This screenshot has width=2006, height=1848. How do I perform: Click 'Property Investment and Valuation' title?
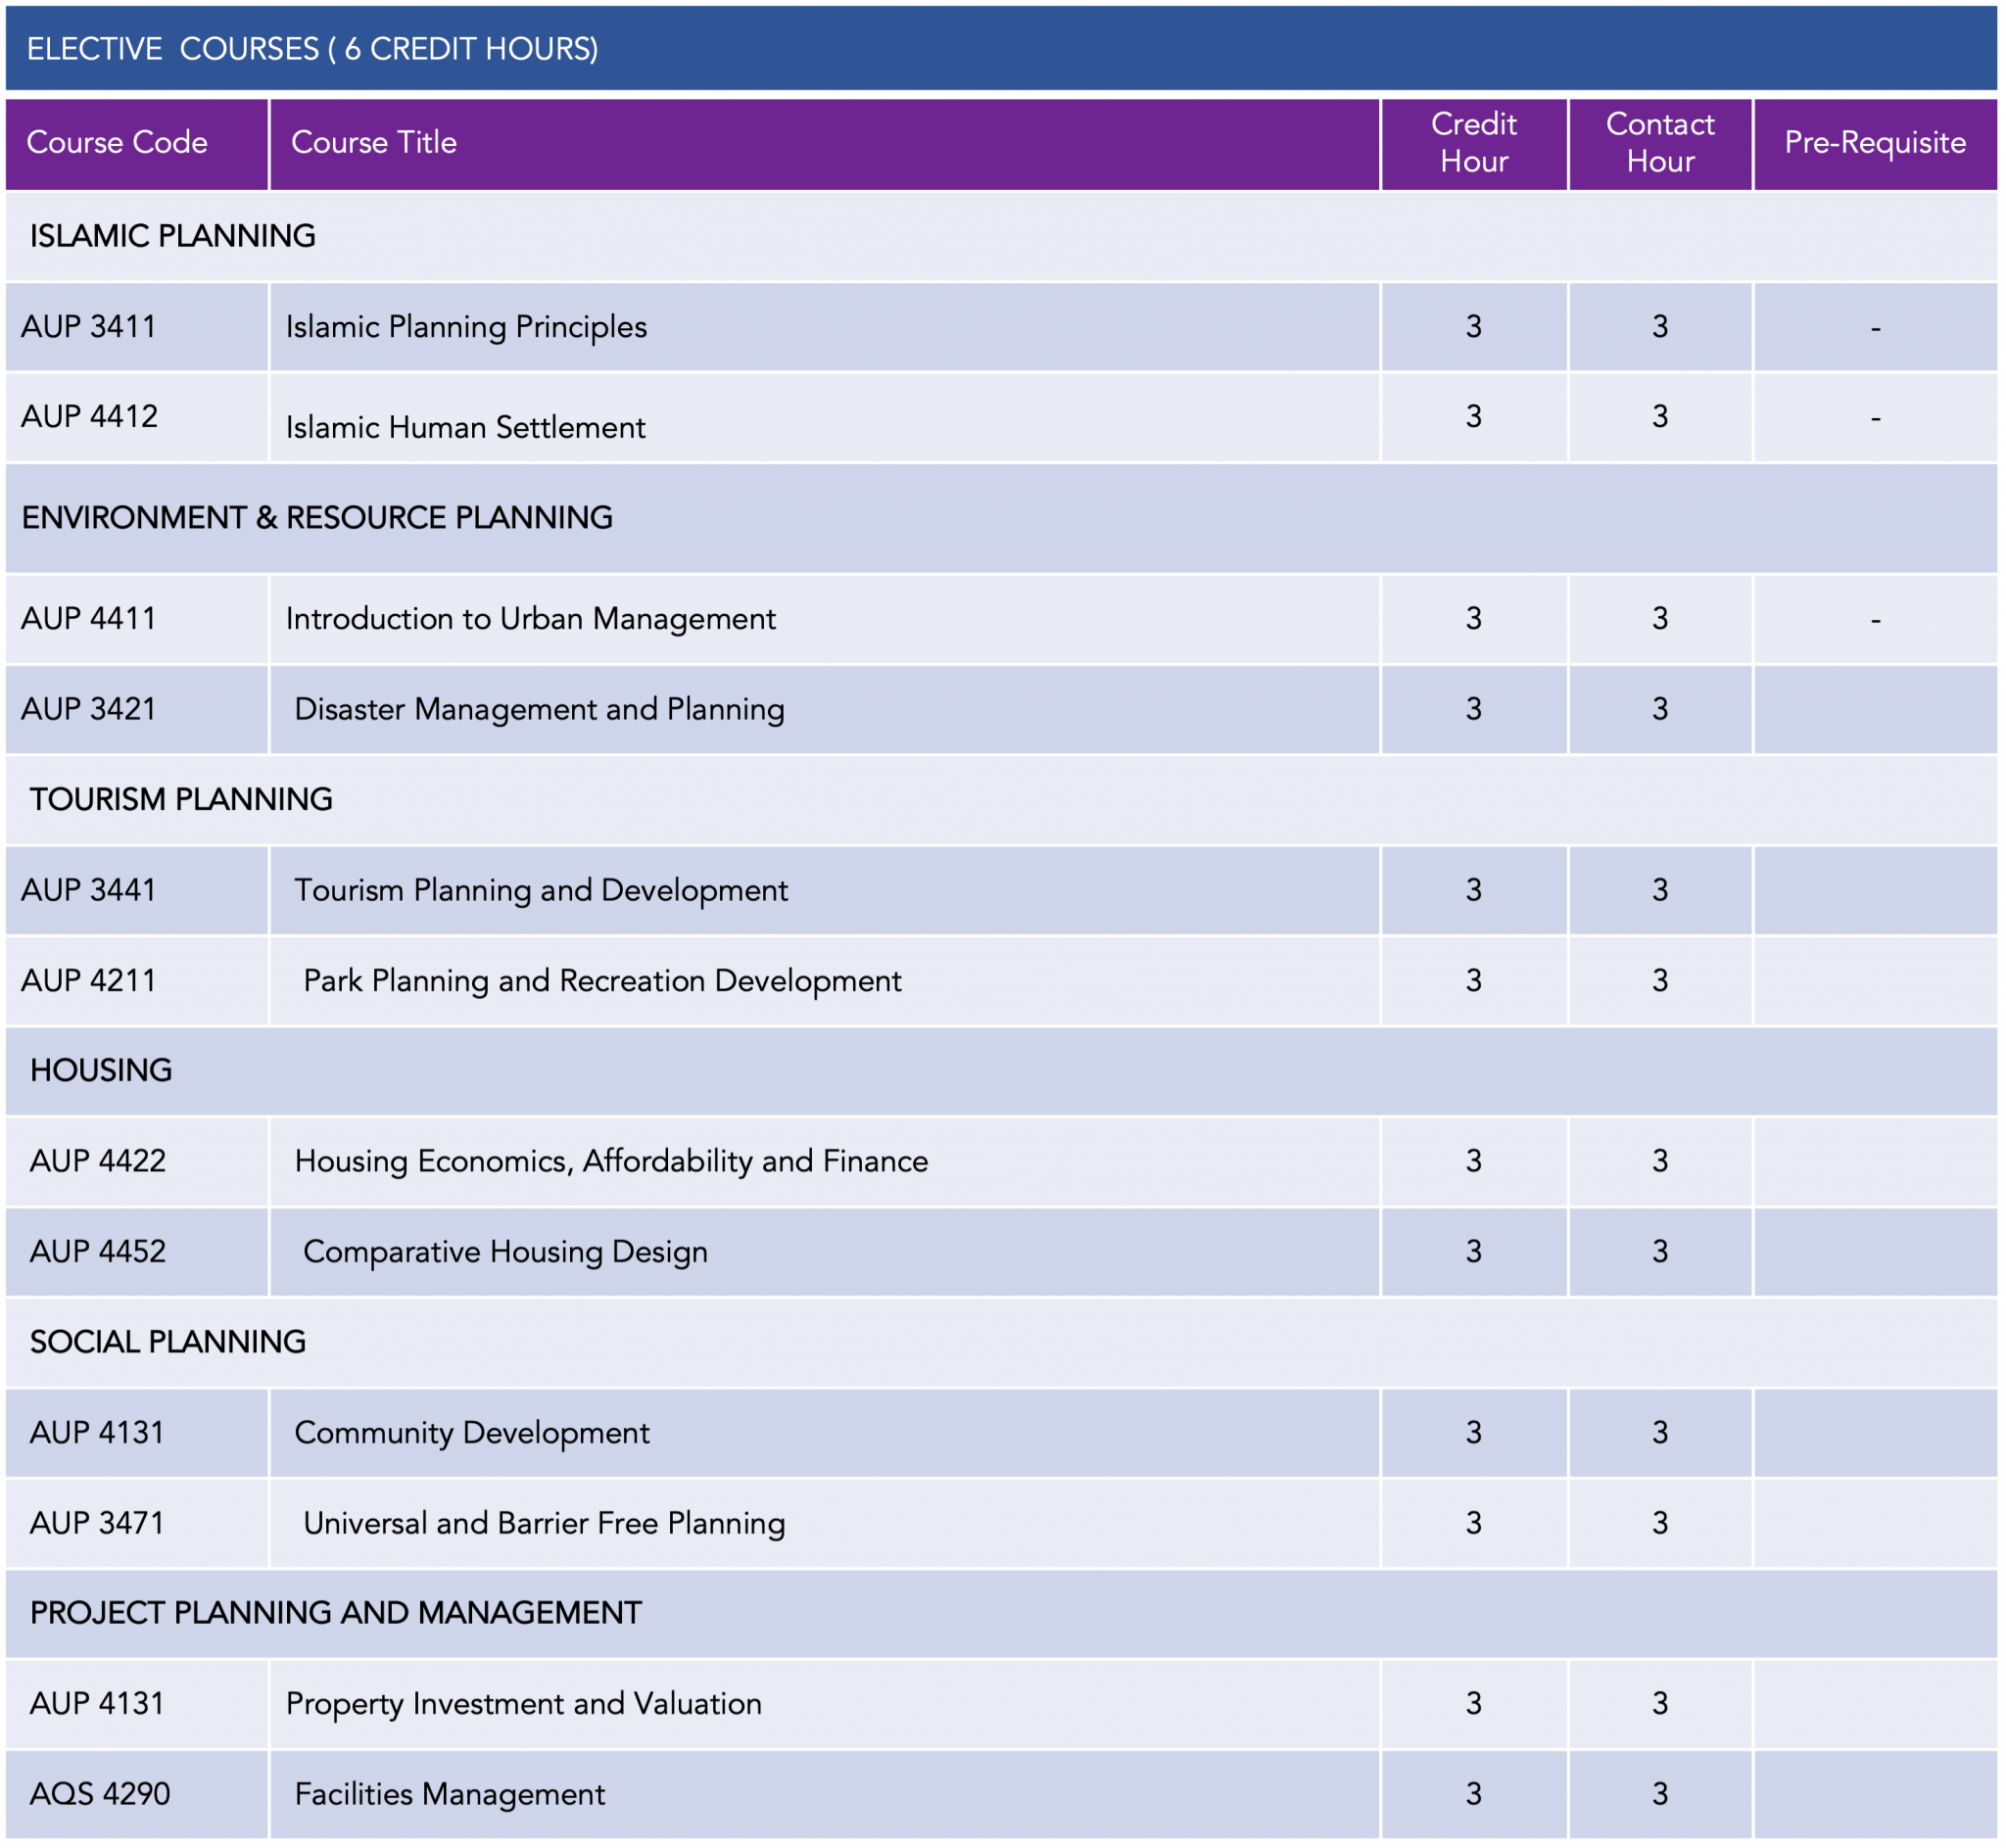[x=524, y=1704]
